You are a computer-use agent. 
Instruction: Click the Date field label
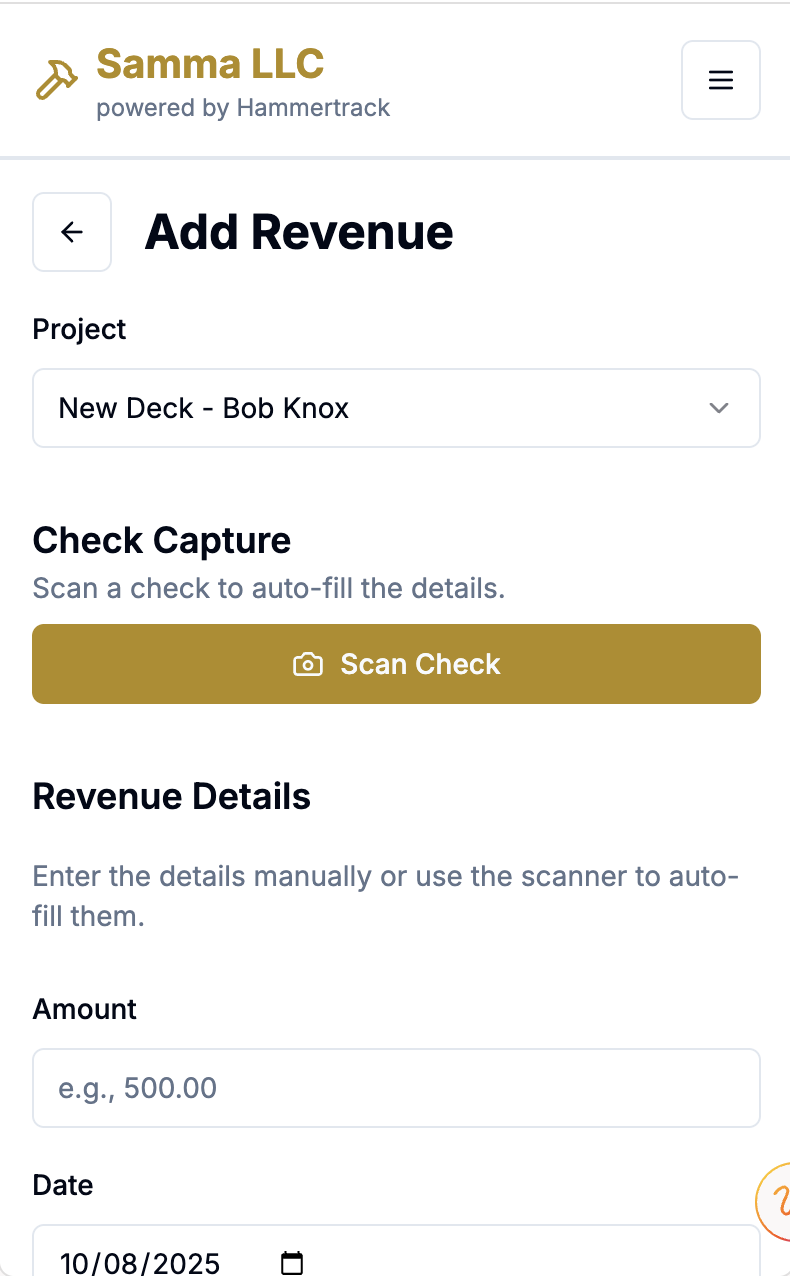[x=63, y=1185]
